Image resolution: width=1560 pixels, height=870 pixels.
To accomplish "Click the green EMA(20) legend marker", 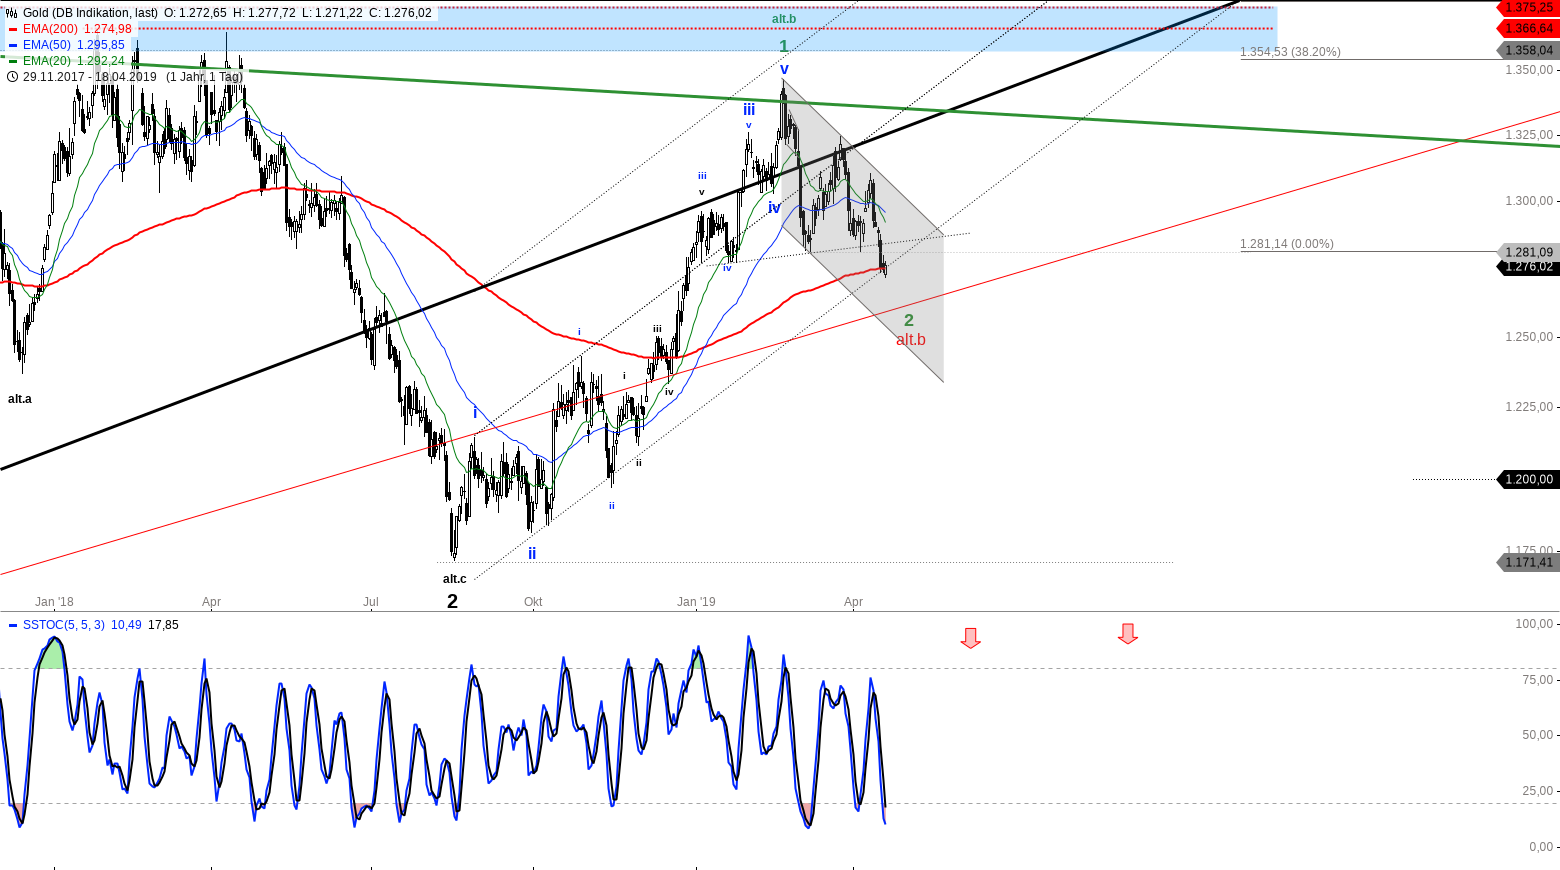I will (x=13, y=61).
